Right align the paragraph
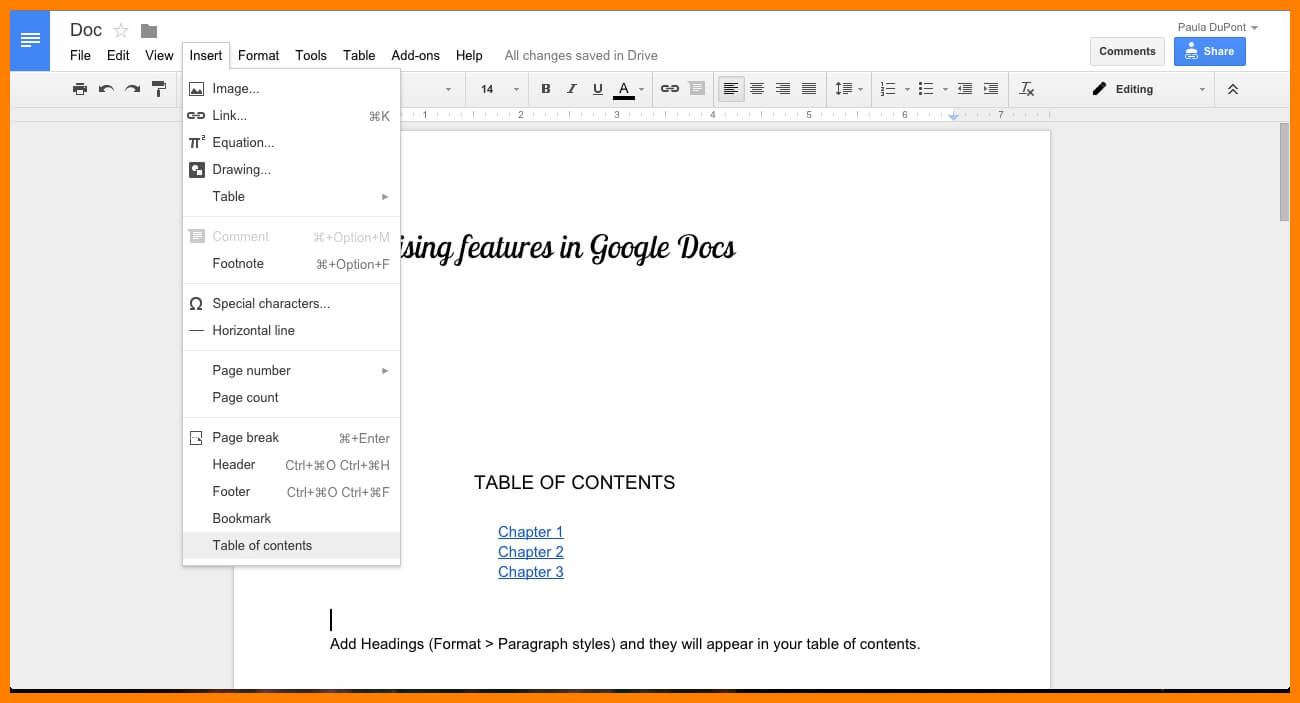 coord(783,89)
